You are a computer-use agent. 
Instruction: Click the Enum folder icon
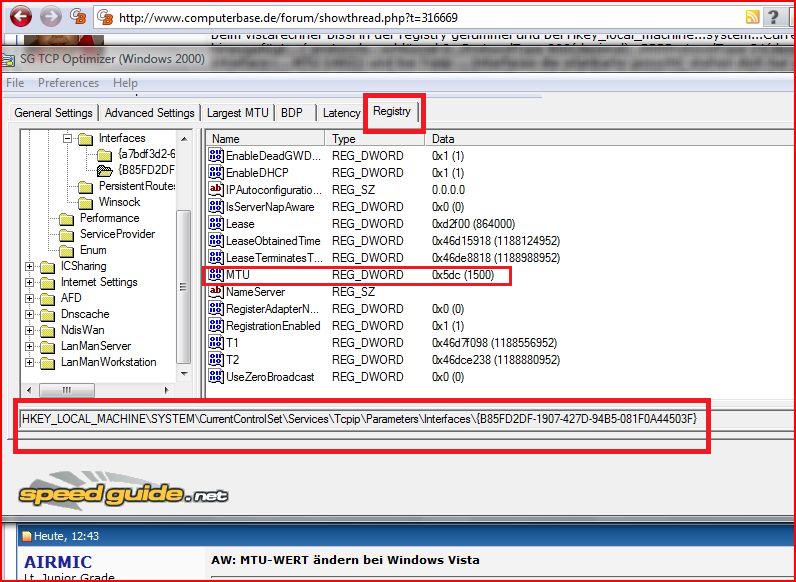66,251
